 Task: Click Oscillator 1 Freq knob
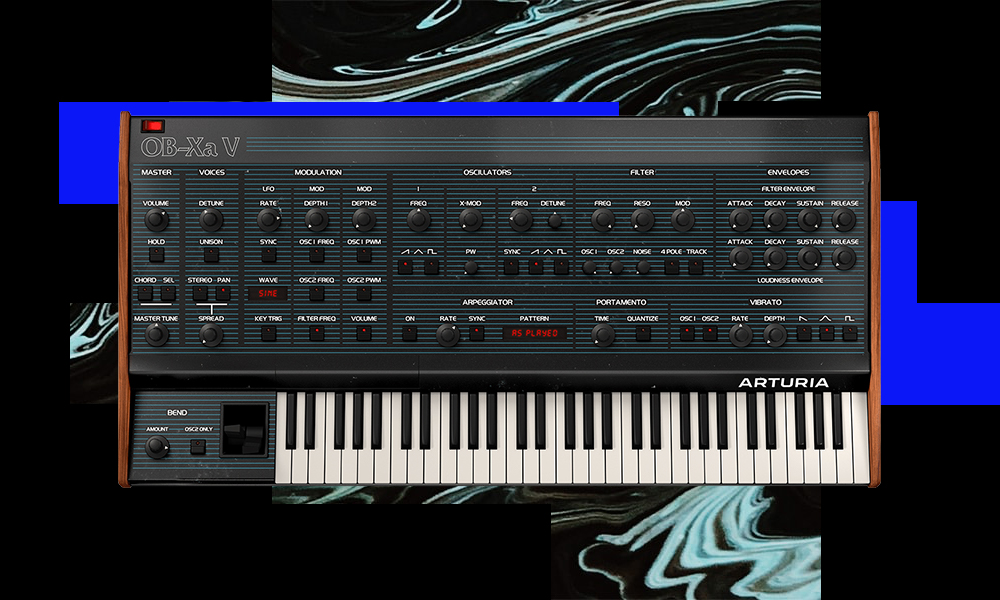[418, 220]
